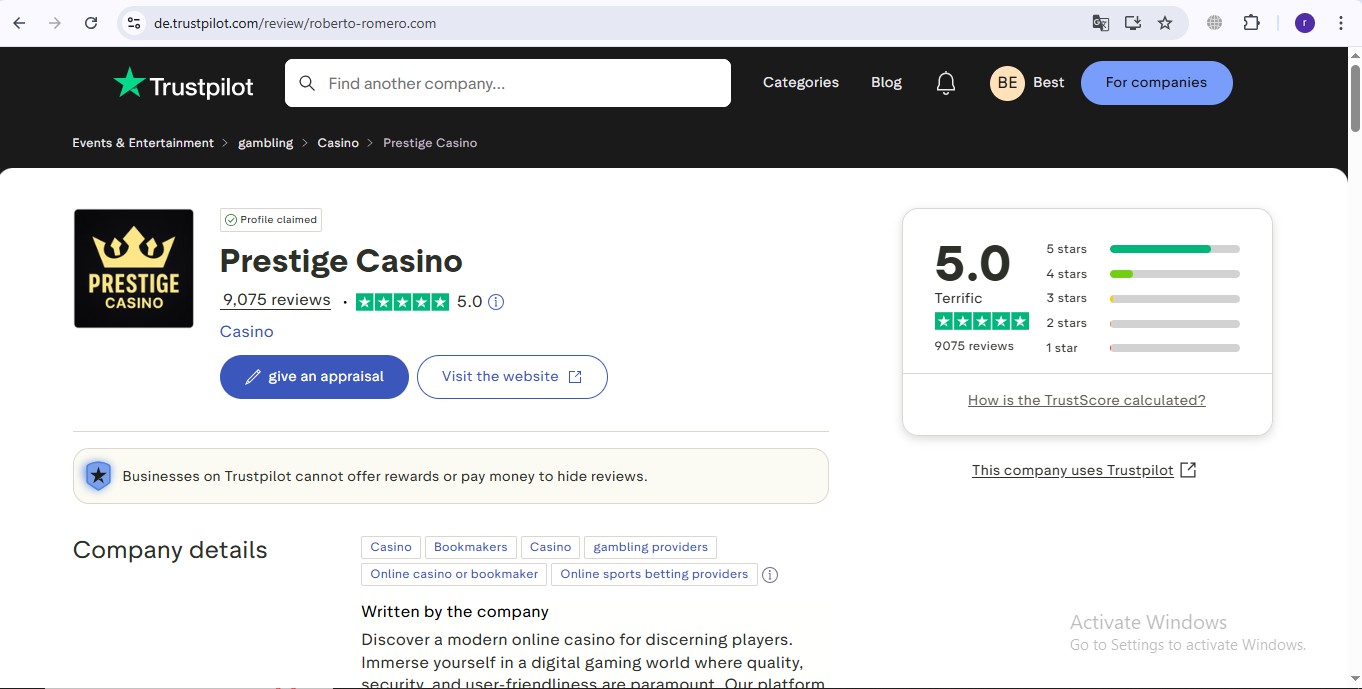Click the address bar URL
Viewport: 1362px width, 689px height.
click(295, 23)
